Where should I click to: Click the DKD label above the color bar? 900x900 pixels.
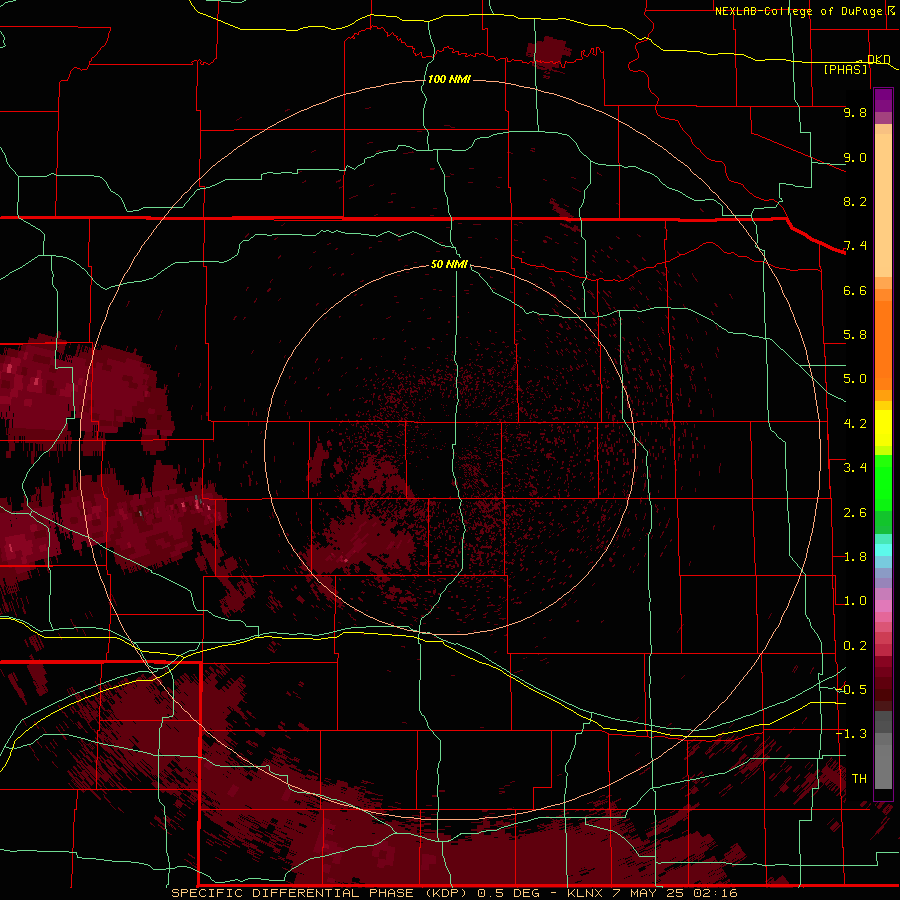(878, 59)
